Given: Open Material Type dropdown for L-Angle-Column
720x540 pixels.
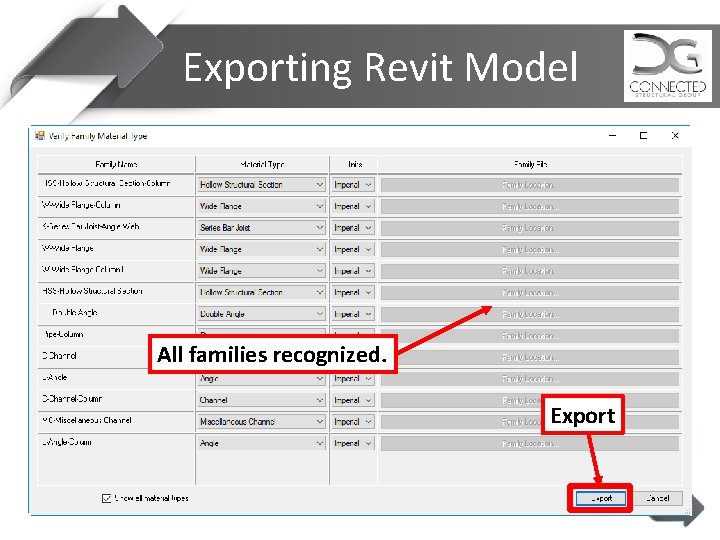Looking at the screenshot, I should click(x=261, y=443).
